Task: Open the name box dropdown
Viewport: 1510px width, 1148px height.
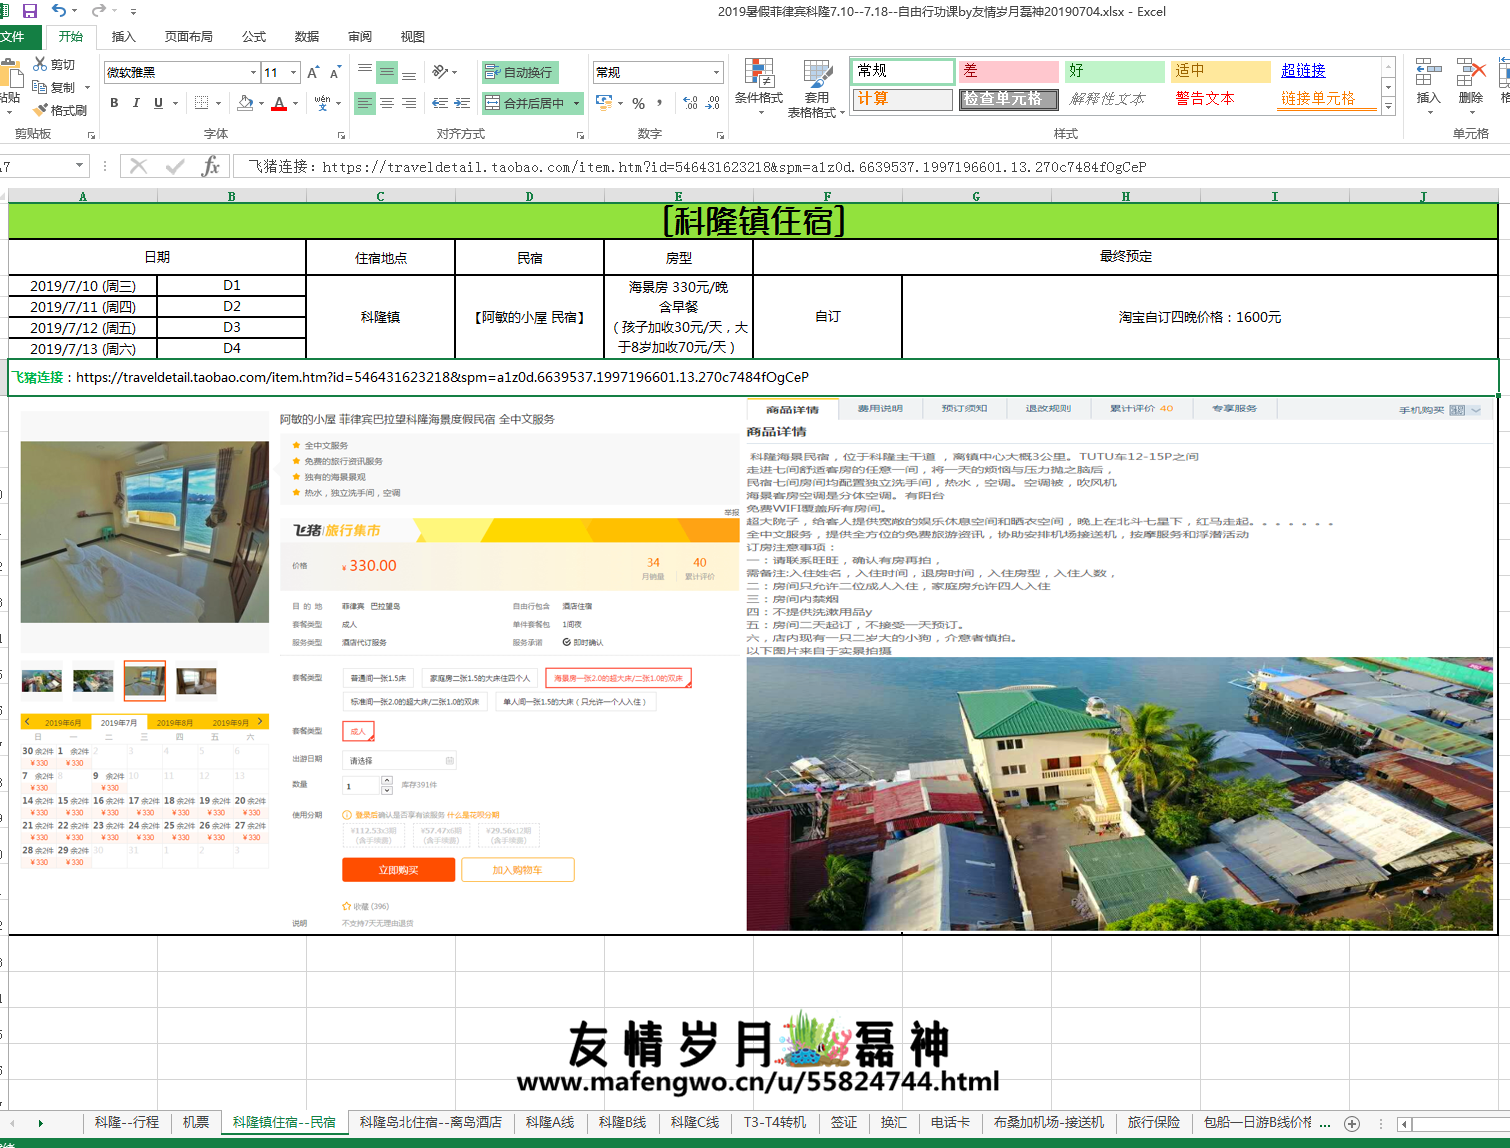Action: coord(80,166)
